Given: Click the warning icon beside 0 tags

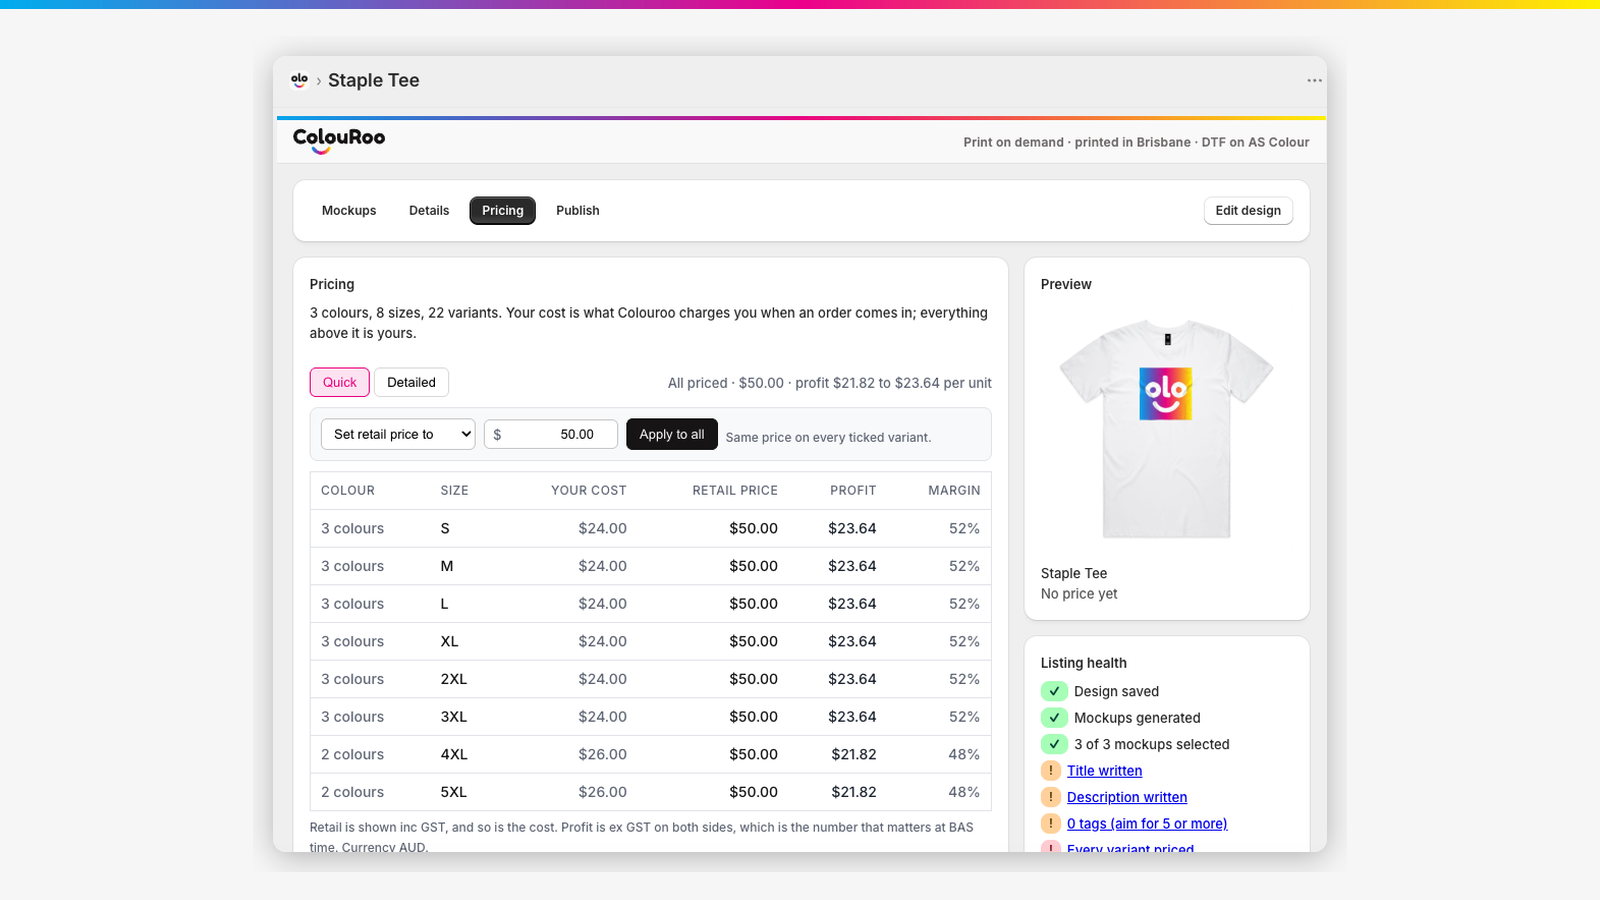Looking at the screenshot, I should (1051, 824).
